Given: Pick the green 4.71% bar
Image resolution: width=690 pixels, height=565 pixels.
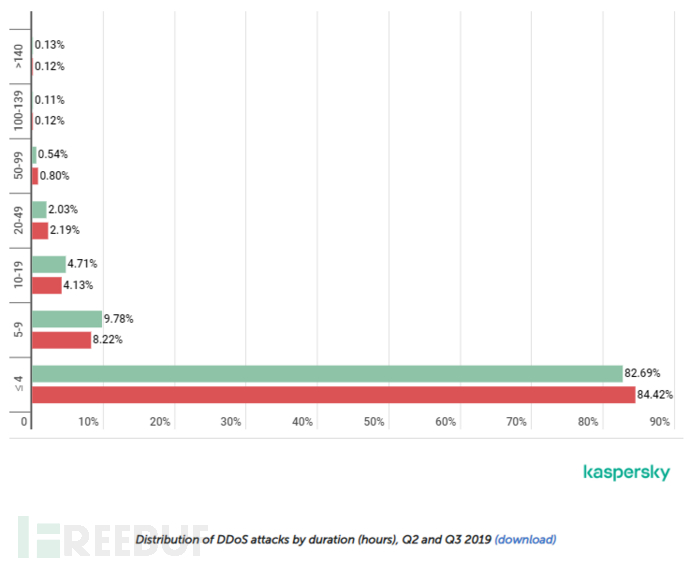Looking at the screenshot, I should point(48,264).
